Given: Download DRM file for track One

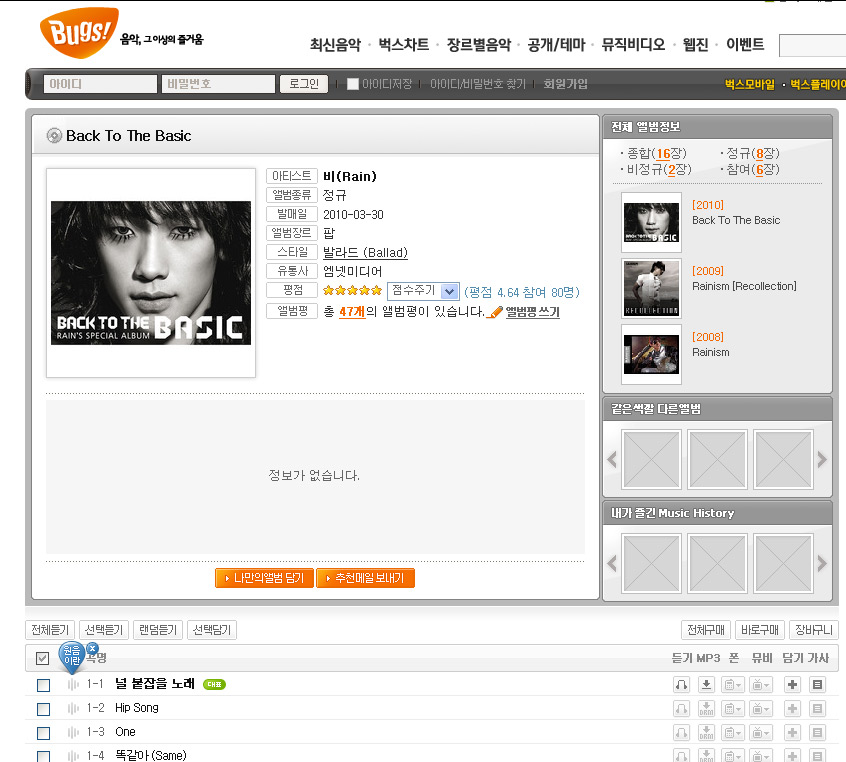Looking at the screenshot, I should point(706,732).
